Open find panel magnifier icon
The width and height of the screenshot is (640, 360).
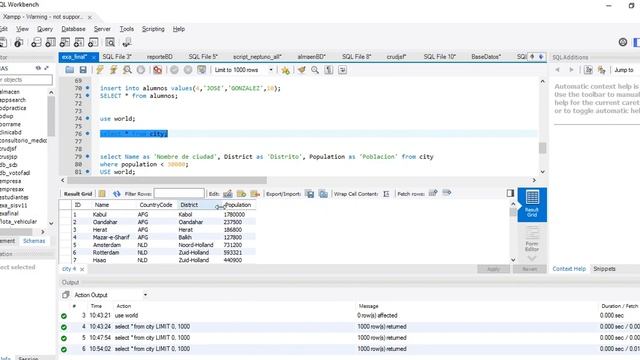pos(315,70)
